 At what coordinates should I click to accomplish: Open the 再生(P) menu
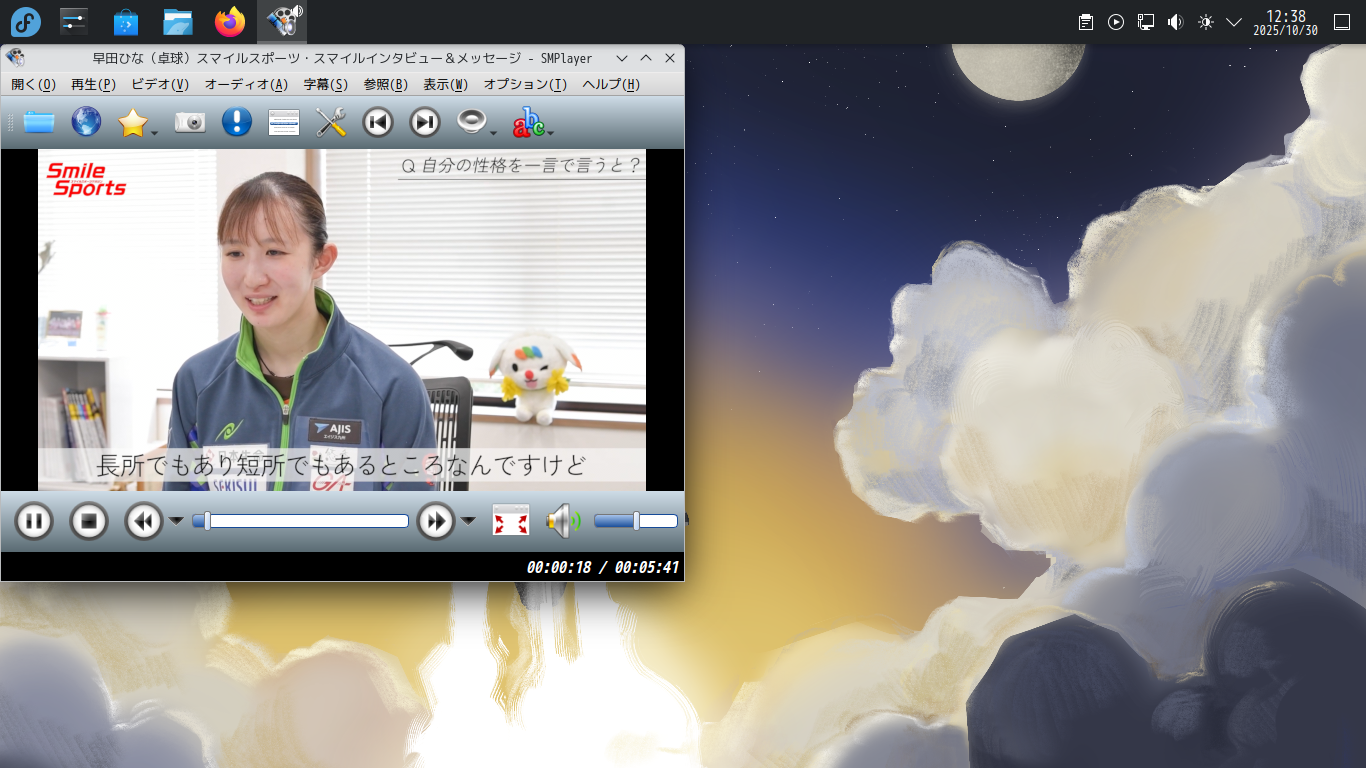94,85
